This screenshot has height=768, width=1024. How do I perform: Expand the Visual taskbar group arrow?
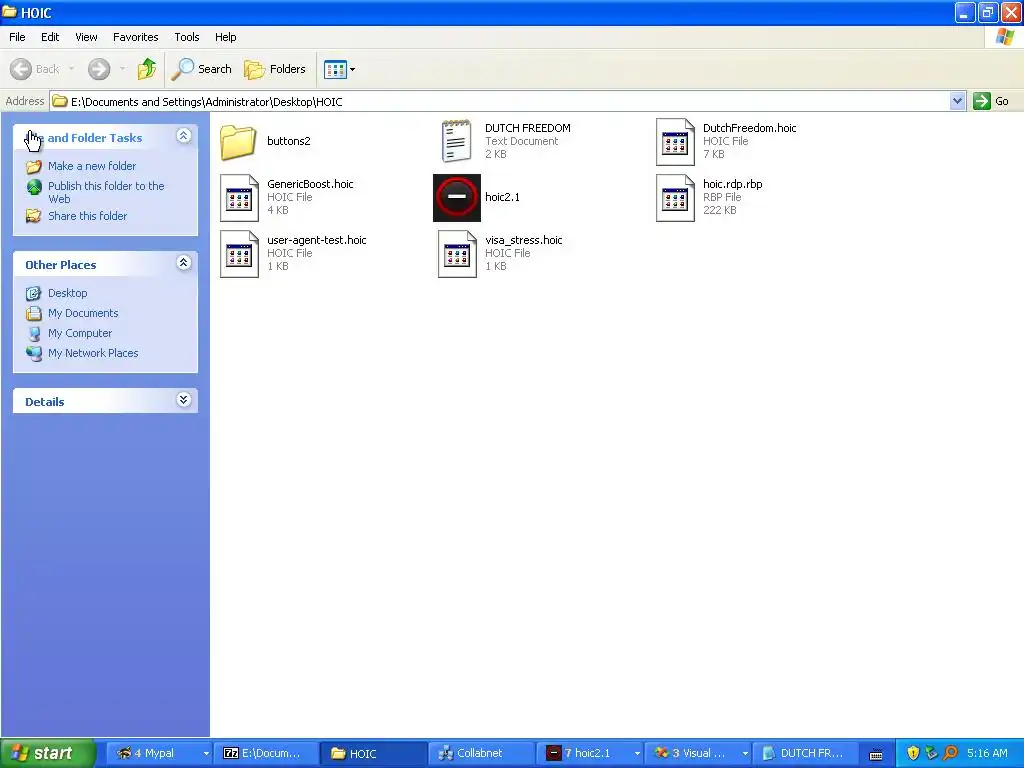744,754
